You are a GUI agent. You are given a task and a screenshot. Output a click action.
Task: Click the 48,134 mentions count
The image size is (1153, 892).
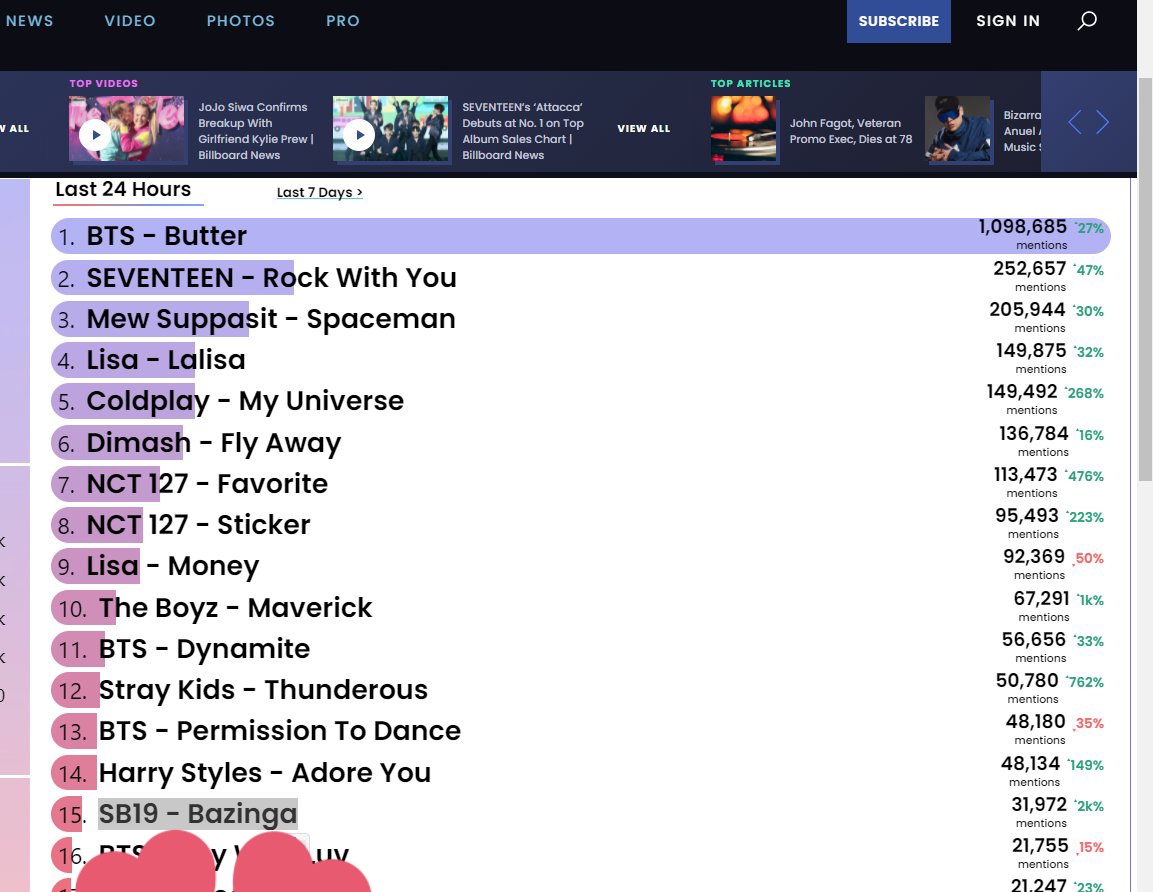[x=1030, y=764]
